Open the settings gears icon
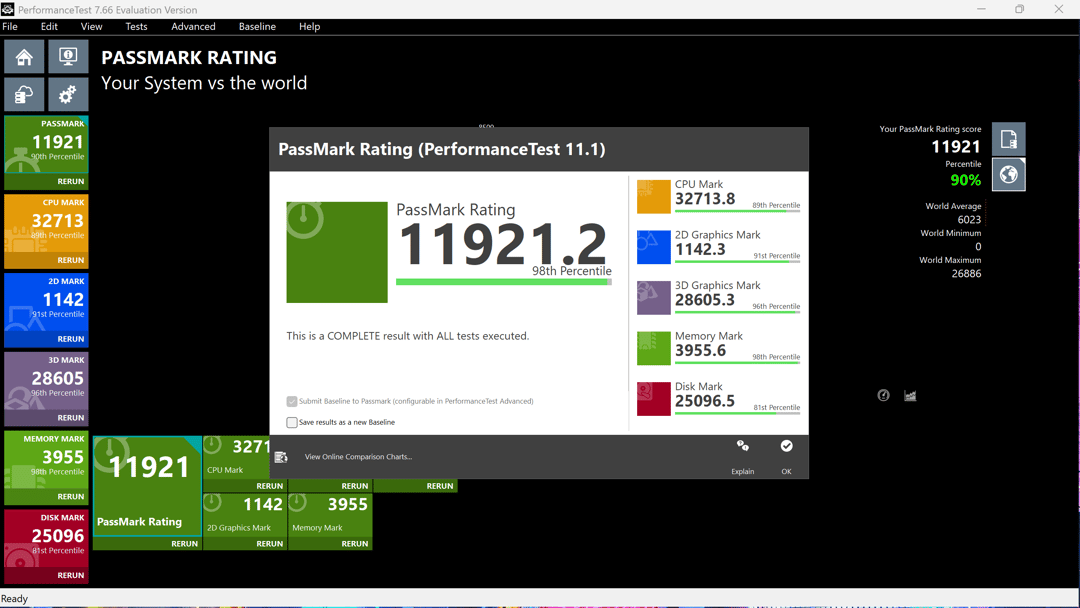 pos(68,94)
